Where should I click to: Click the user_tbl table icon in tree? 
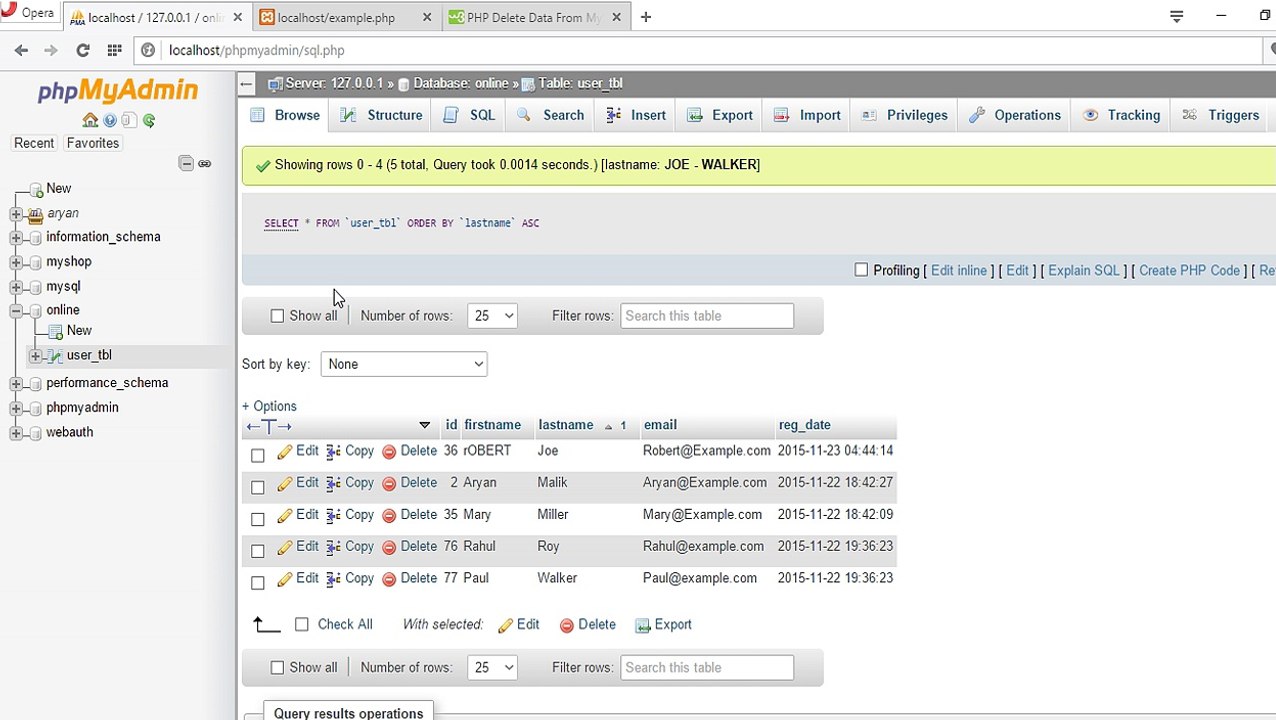[x=55, y=356]
